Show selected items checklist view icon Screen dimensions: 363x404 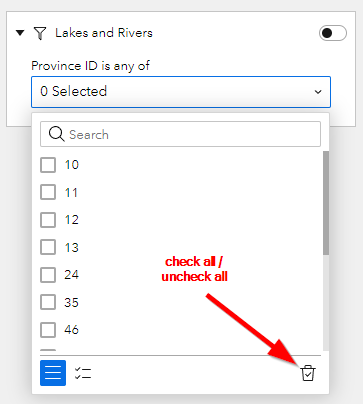83,373
